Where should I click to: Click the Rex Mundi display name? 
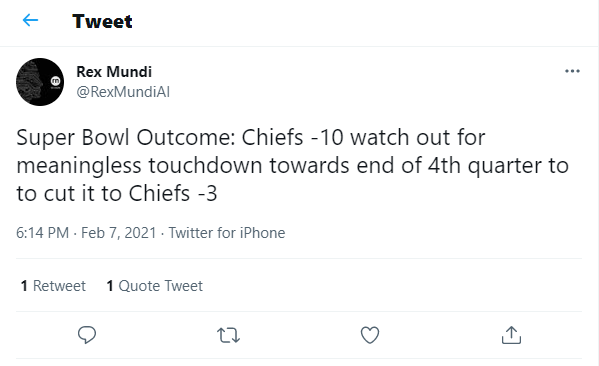114,72
